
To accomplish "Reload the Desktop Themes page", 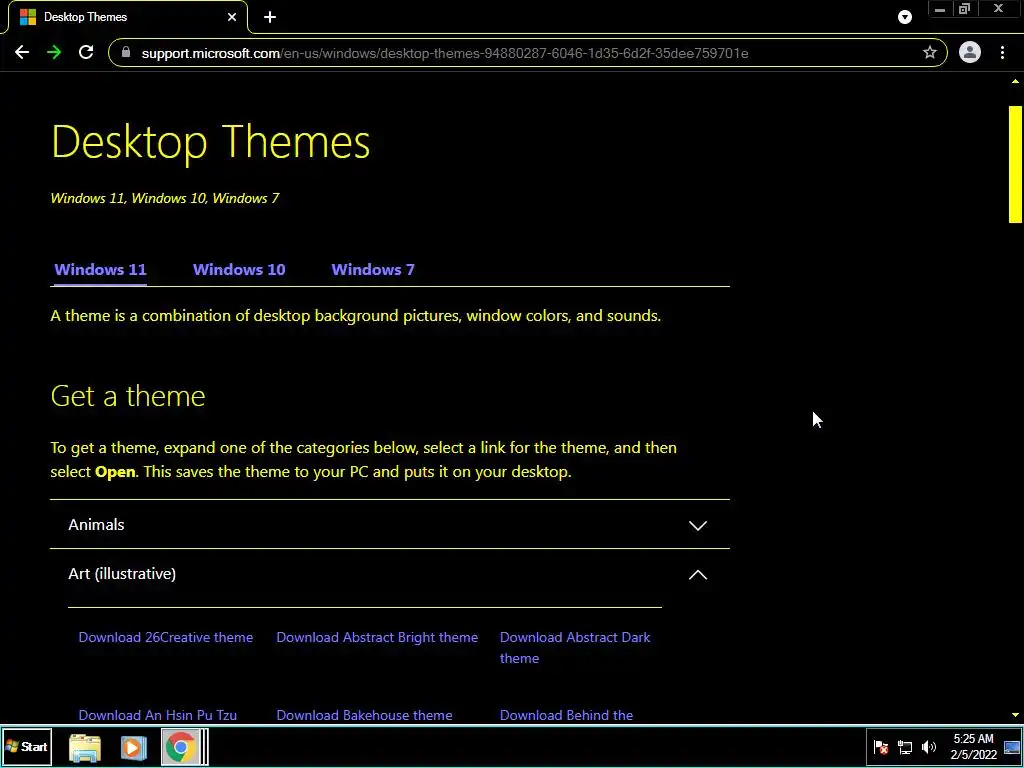I will pos(86,53).
